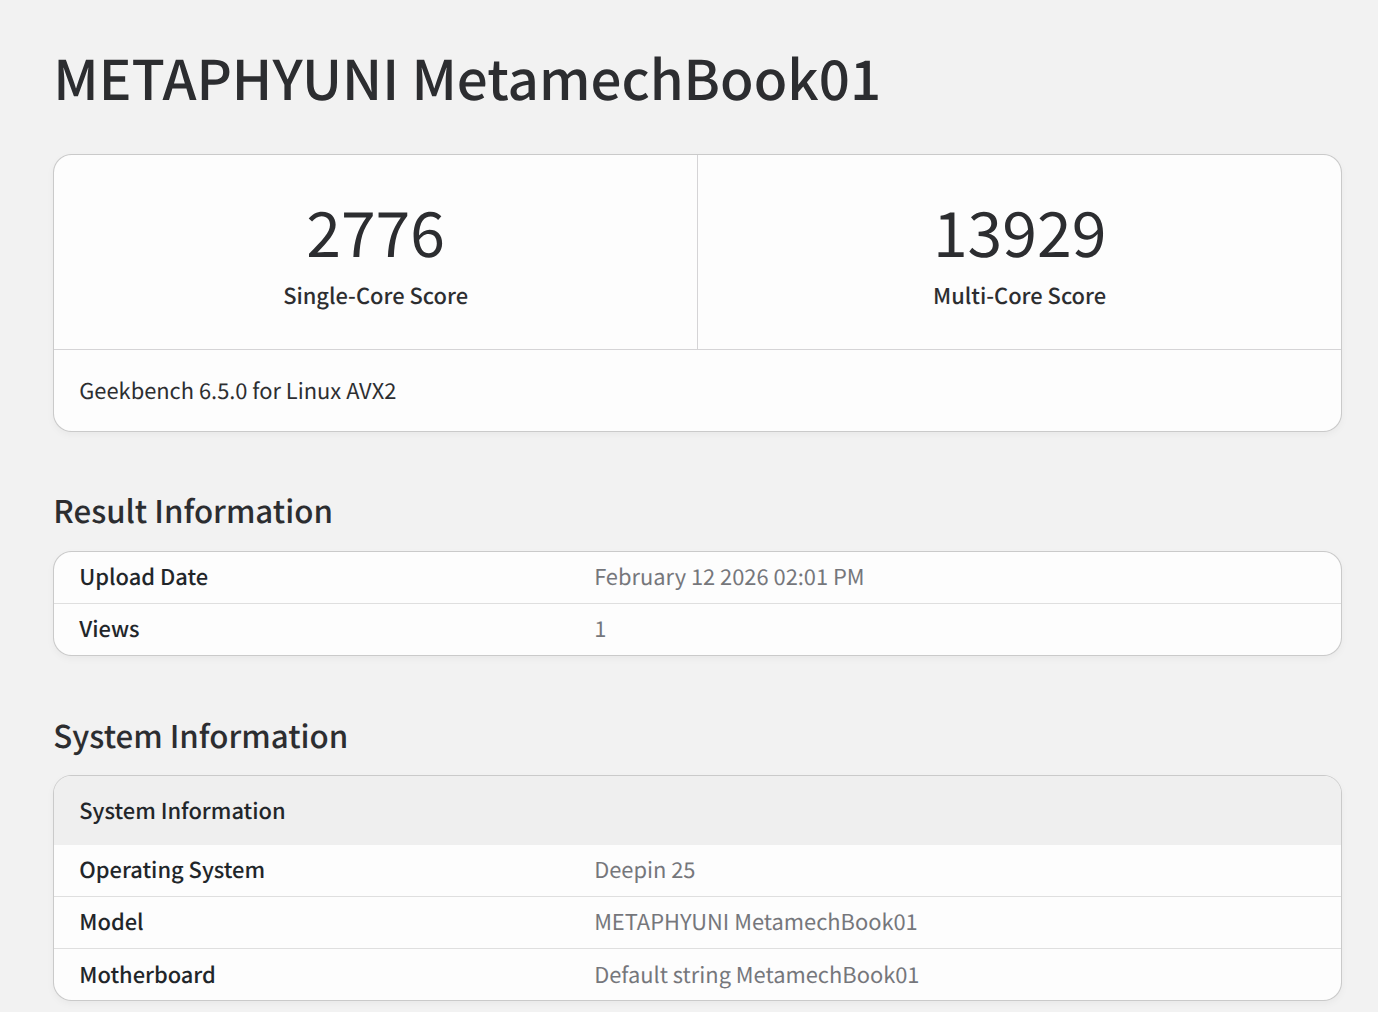Click the Motherboard row label
The image size is (1378, 1012).
click(147, 975)
